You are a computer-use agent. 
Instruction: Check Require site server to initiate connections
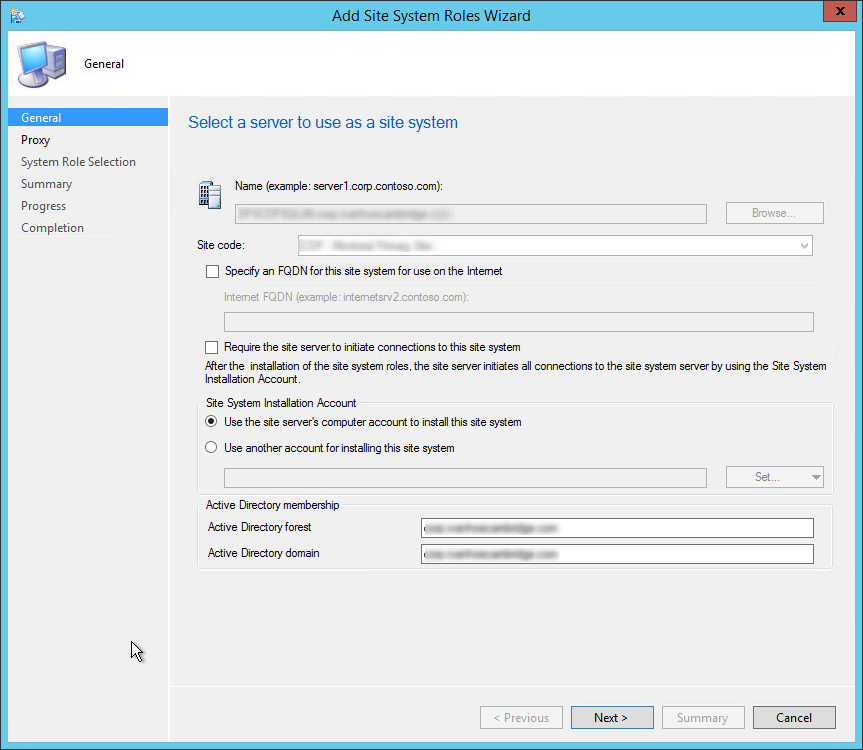pyautogui.click(x=211, y=347)
